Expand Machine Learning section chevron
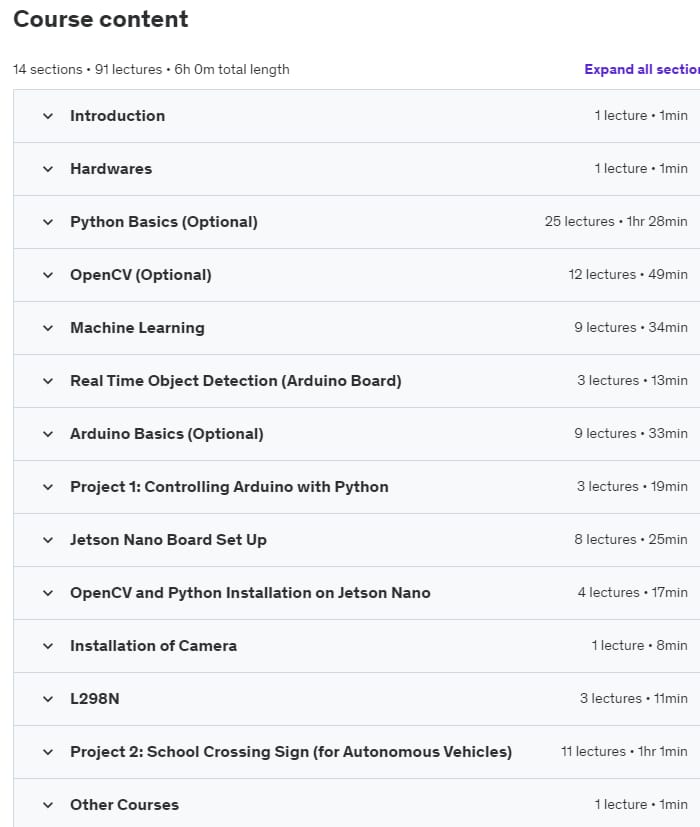Viewport: 700px width, 827px height. [48, 328]
